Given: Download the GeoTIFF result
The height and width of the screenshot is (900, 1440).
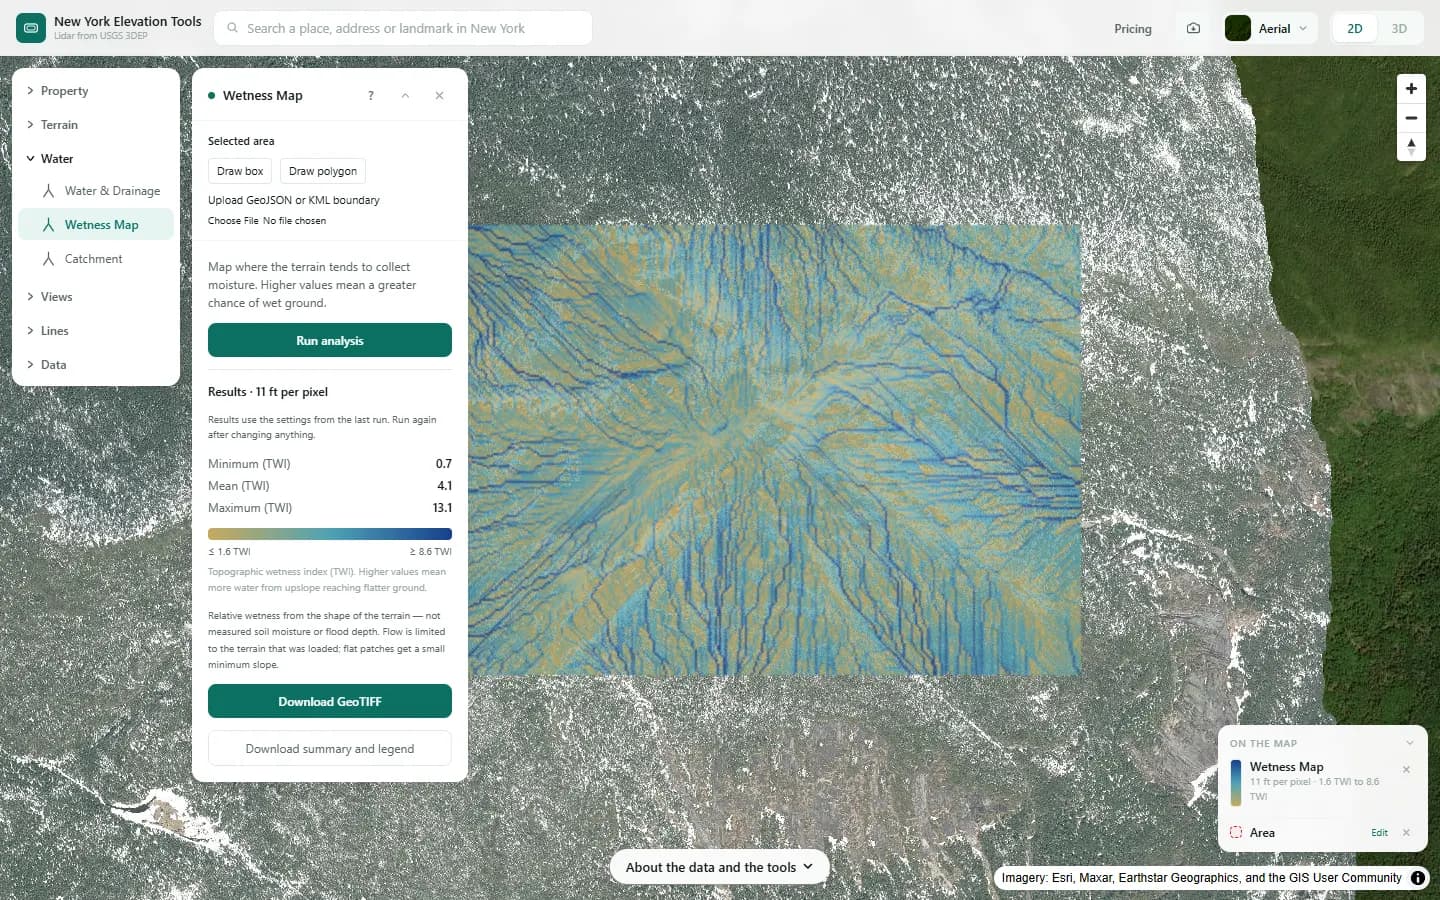Looking at the screenshot, I should point(330,701).
